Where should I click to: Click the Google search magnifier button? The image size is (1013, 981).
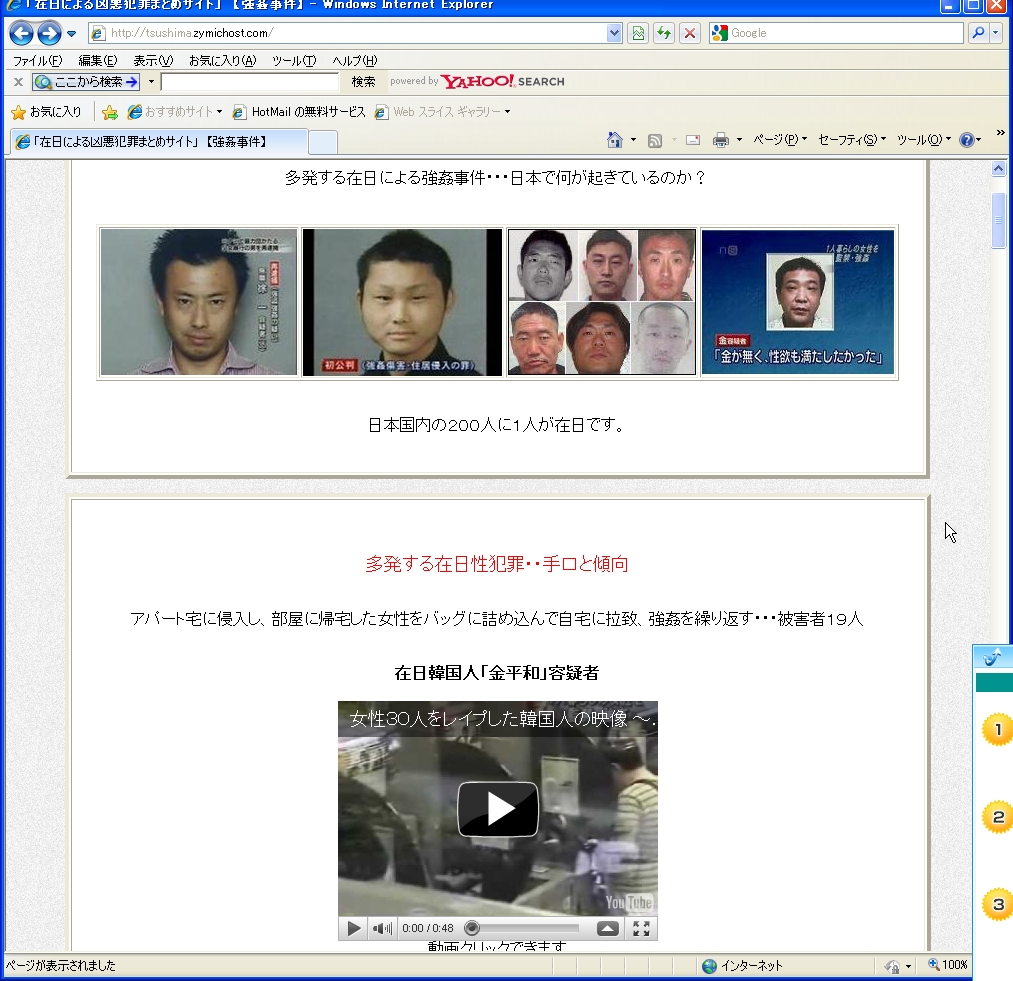977,33
